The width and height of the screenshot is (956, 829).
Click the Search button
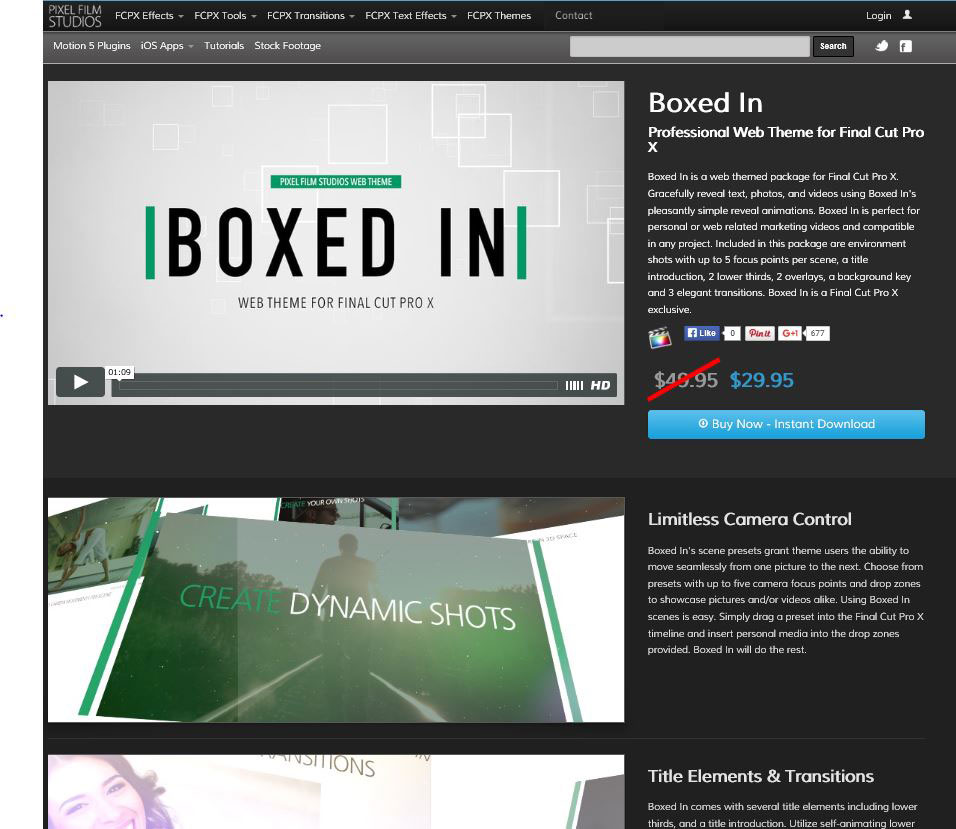pyautogui.click(x=833, y=46)
